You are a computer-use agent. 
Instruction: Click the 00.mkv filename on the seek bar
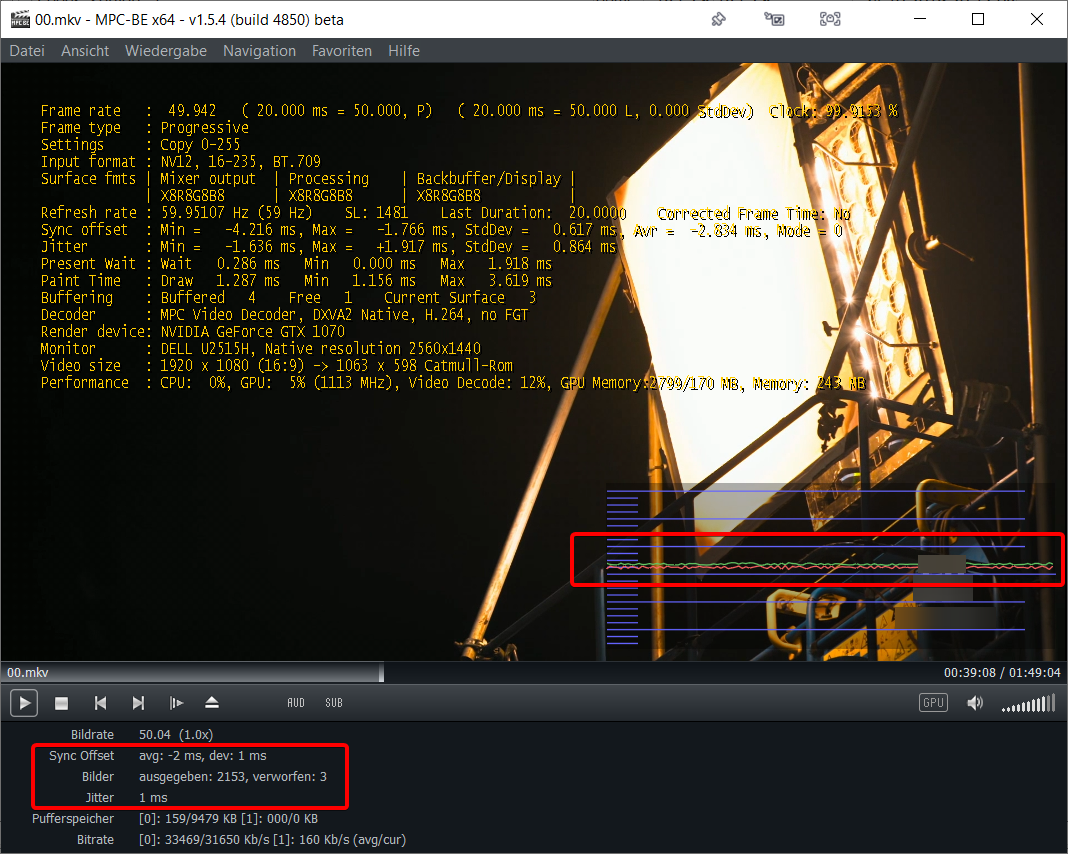[x=28, y=673]
